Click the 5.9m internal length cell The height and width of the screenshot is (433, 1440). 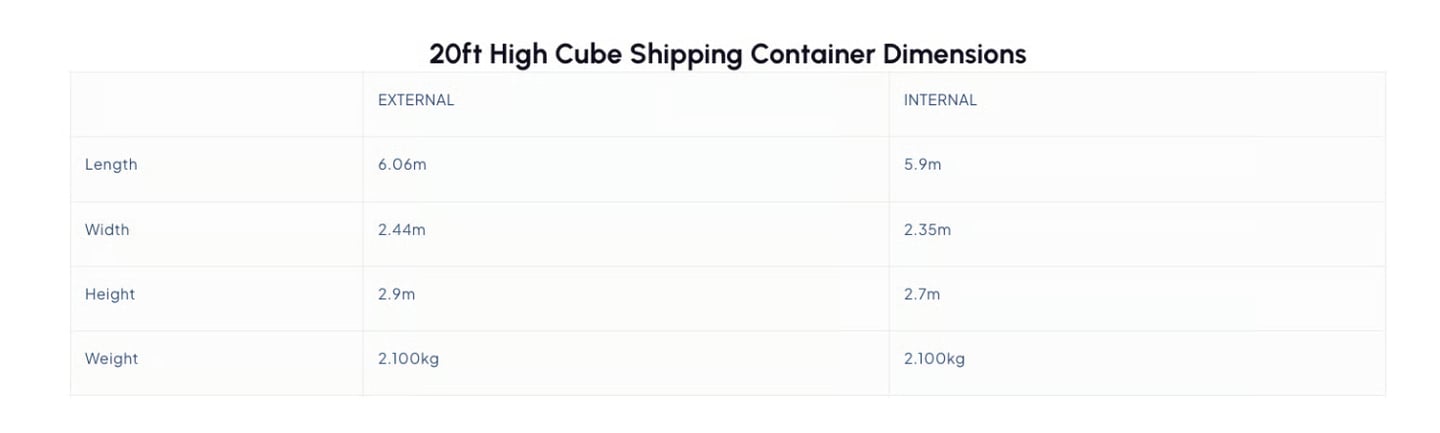coord(922,164)
